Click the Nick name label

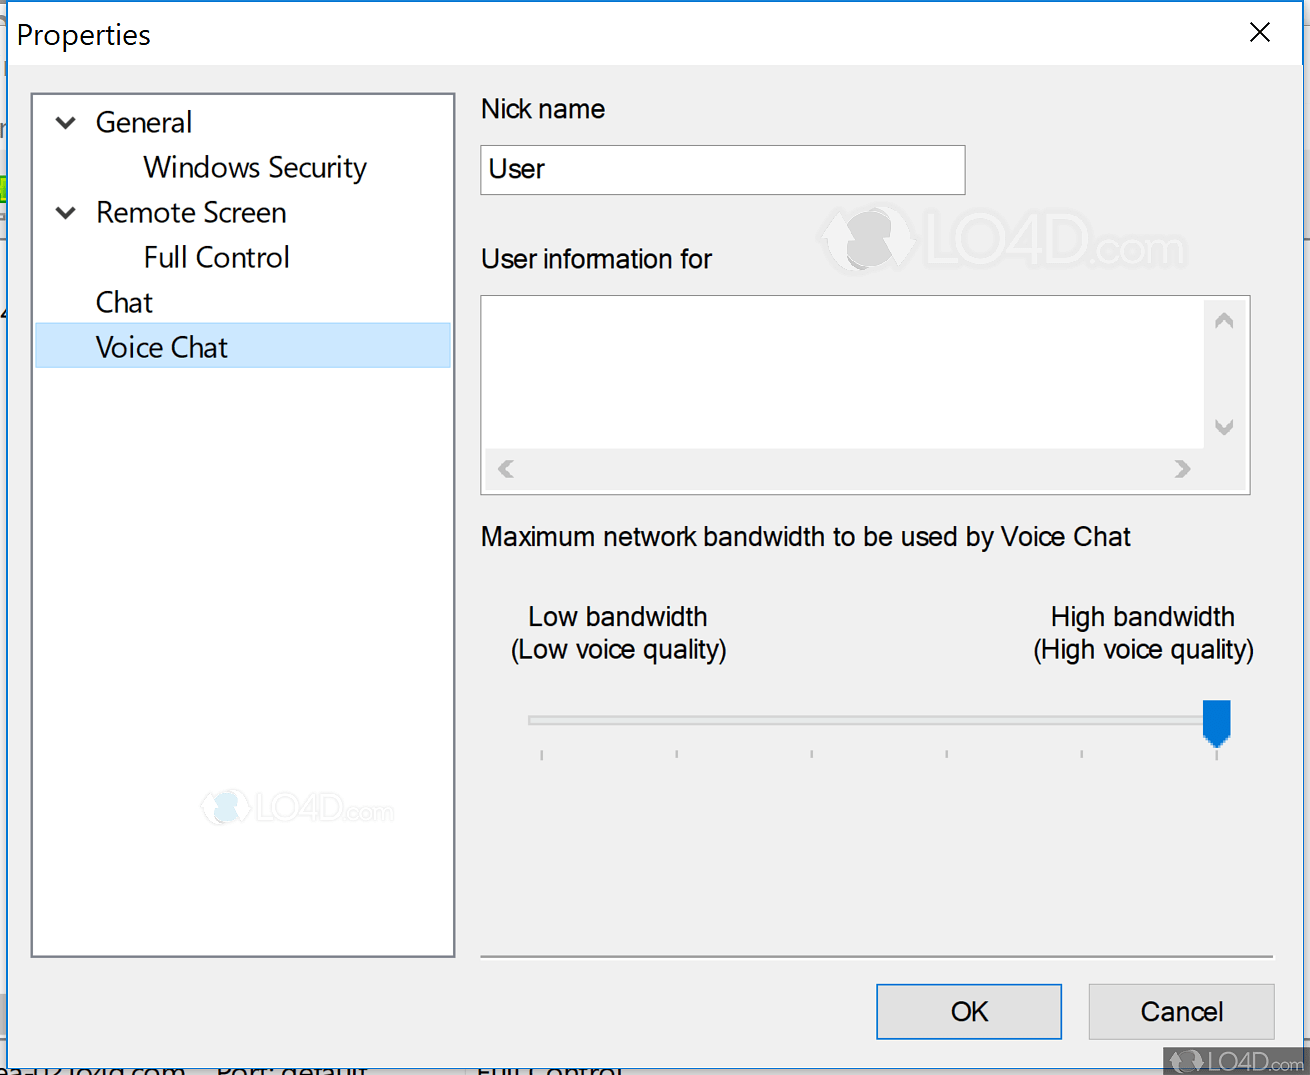[543, 109]
